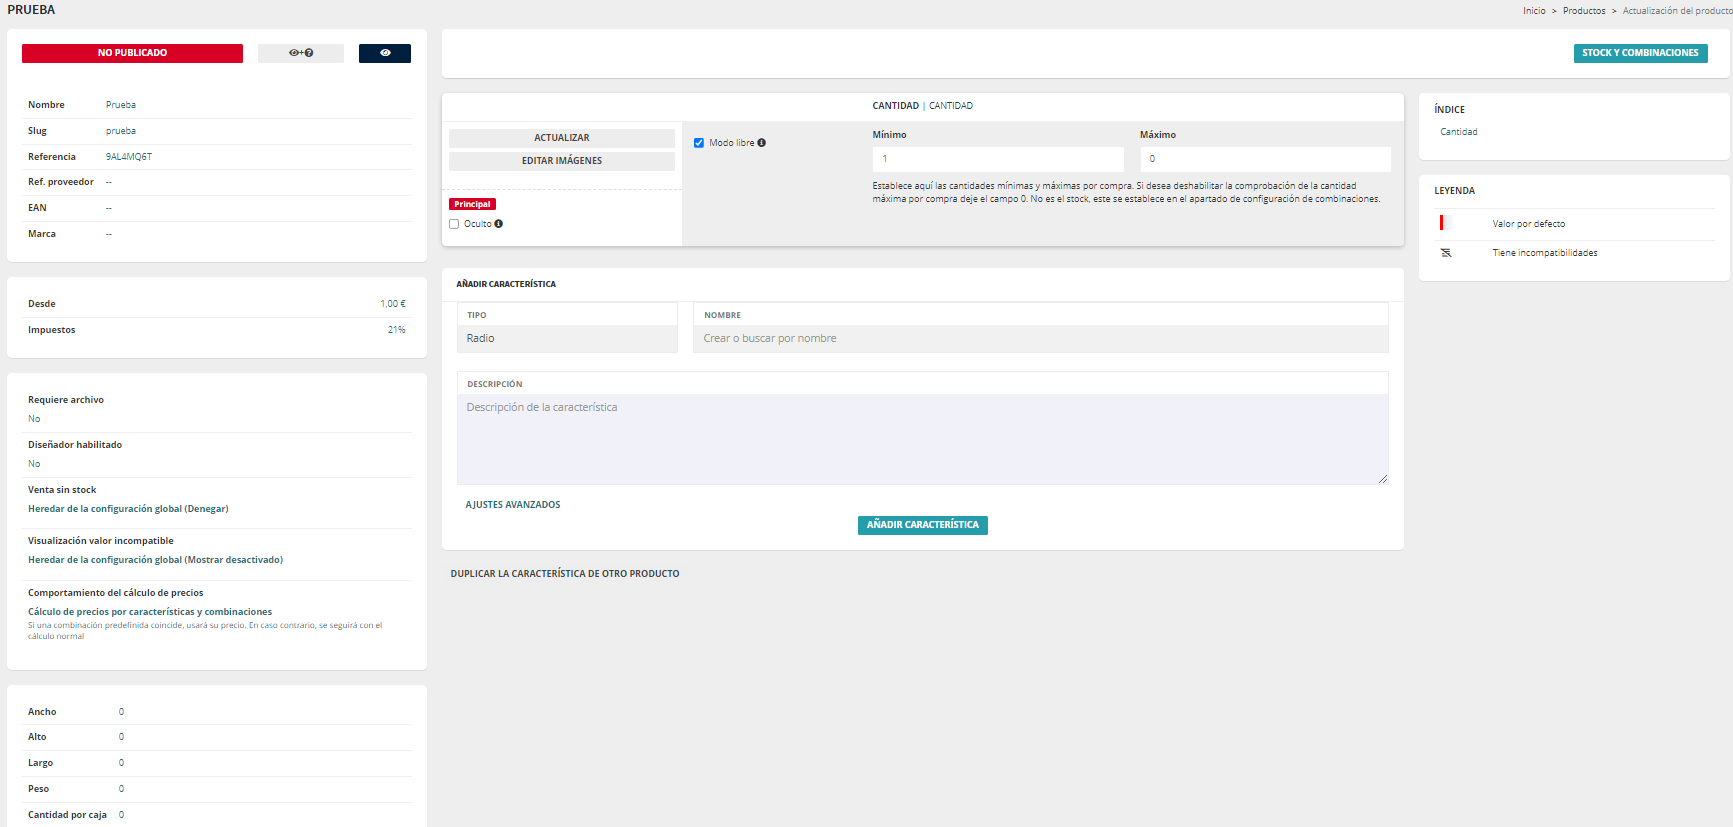Expand Duplicar la característica de otro producto
Image resolution: width=1733 pixels, height=827 pixels.
click(565, 574)
